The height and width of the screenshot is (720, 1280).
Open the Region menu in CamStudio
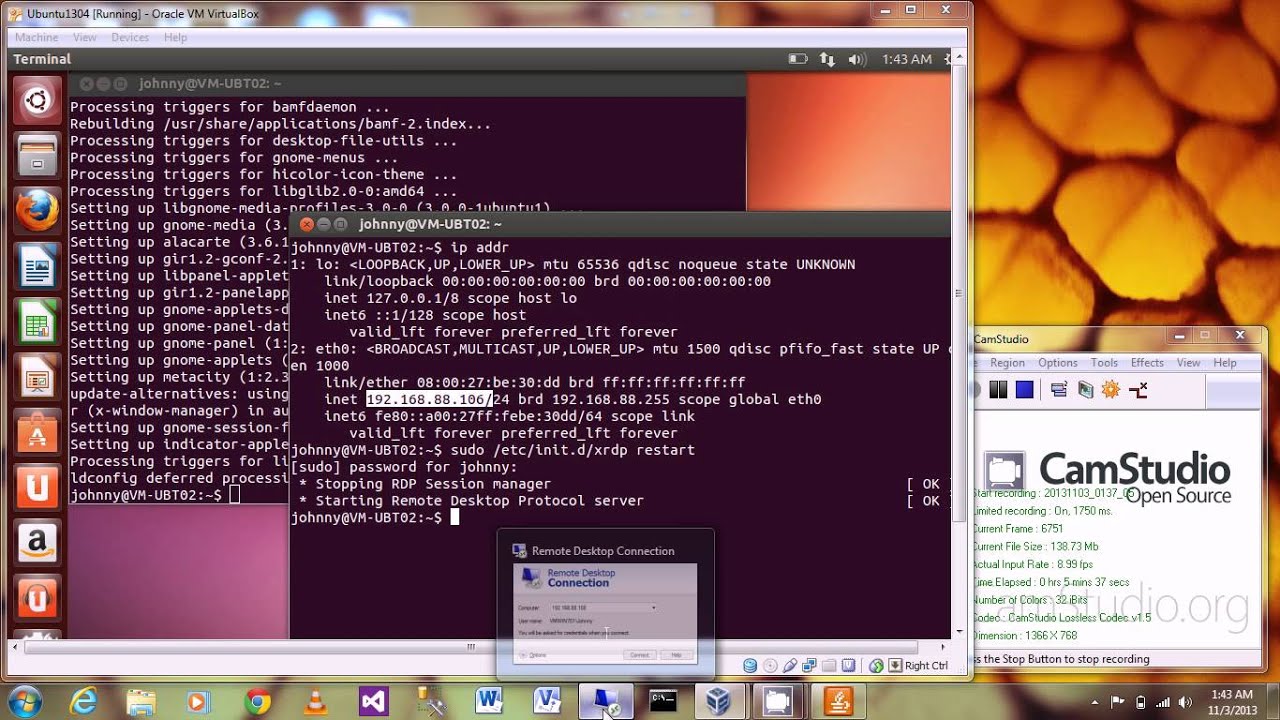click(1007, 363)
